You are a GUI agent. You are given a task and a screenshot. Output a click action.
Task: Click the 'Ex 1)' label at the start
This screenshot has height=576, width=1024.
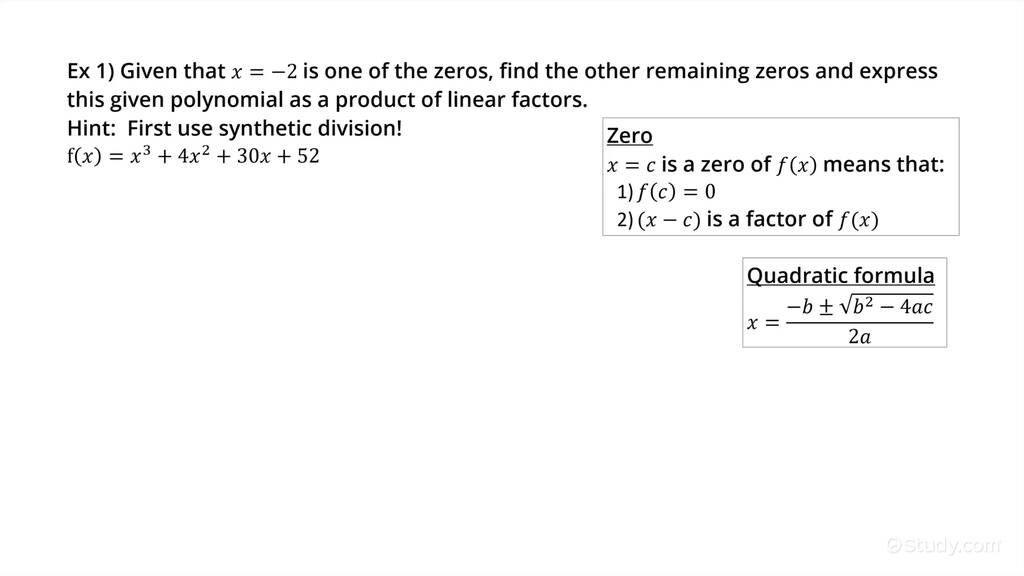pos(90,71)
